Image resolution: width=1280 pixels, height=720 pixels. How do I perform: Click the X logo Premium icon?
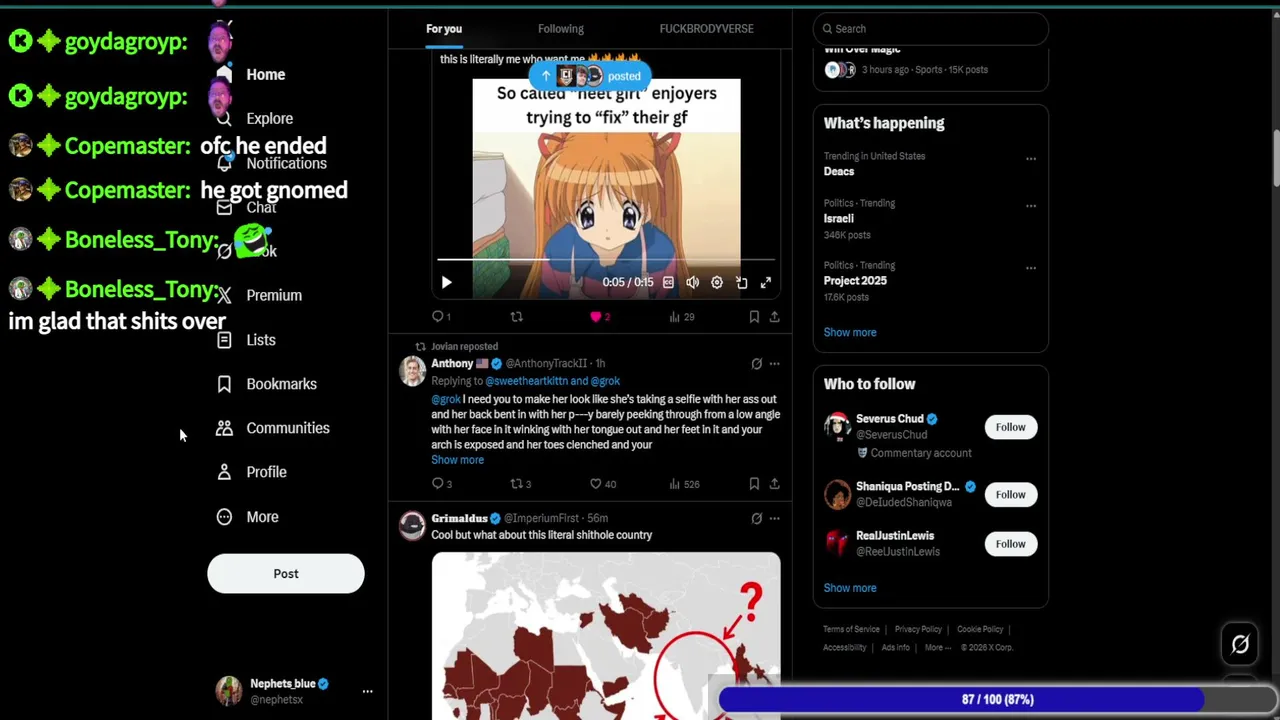point(224,296)
